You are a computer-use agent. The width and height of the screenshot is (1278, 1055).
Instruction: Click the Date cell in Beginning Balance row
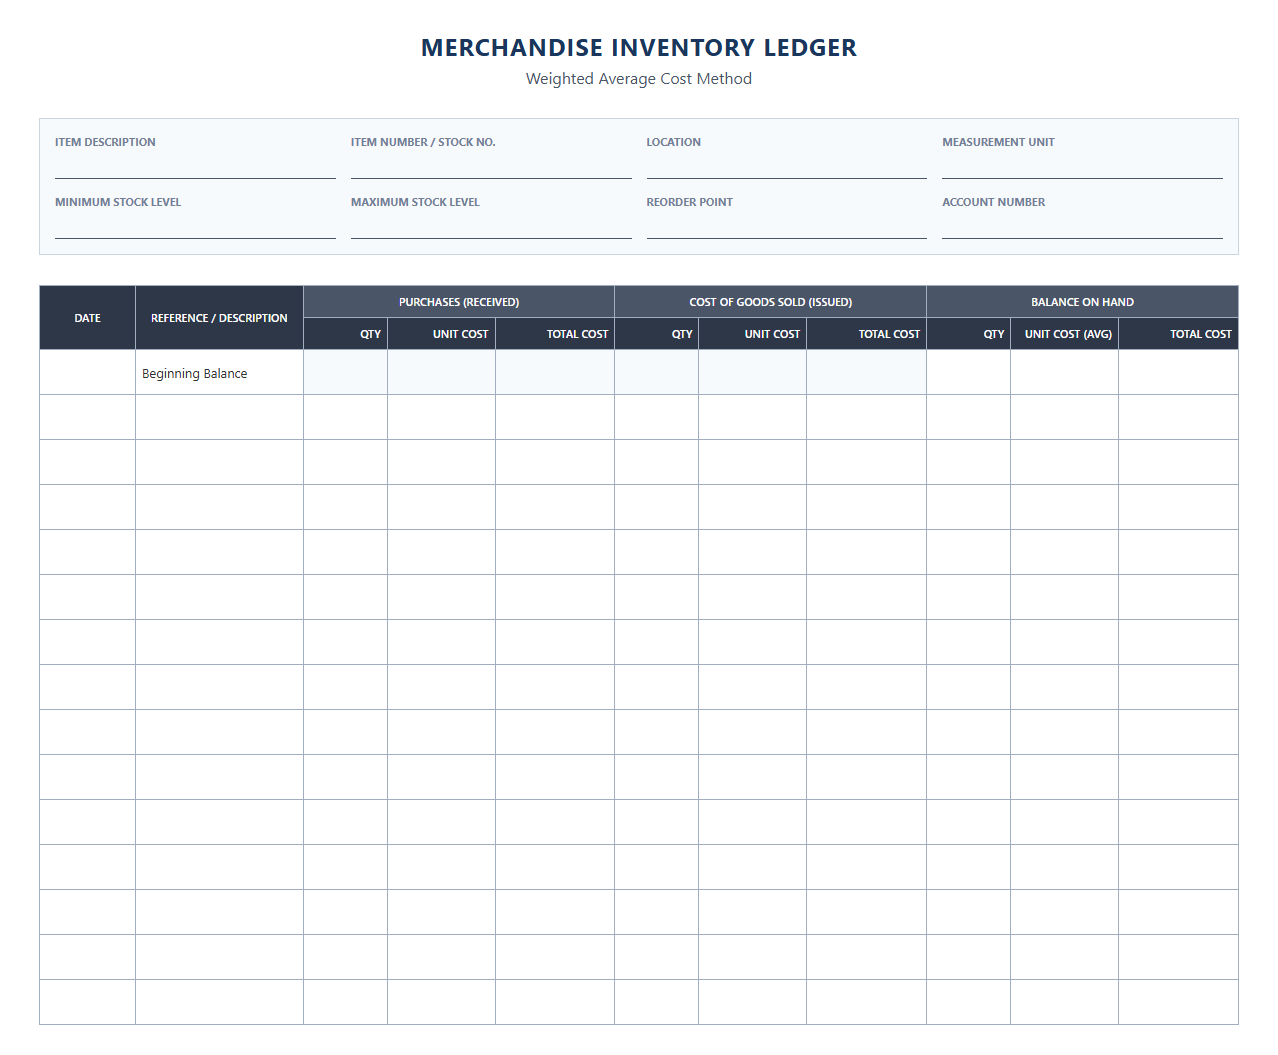click(x=88, y=372)
